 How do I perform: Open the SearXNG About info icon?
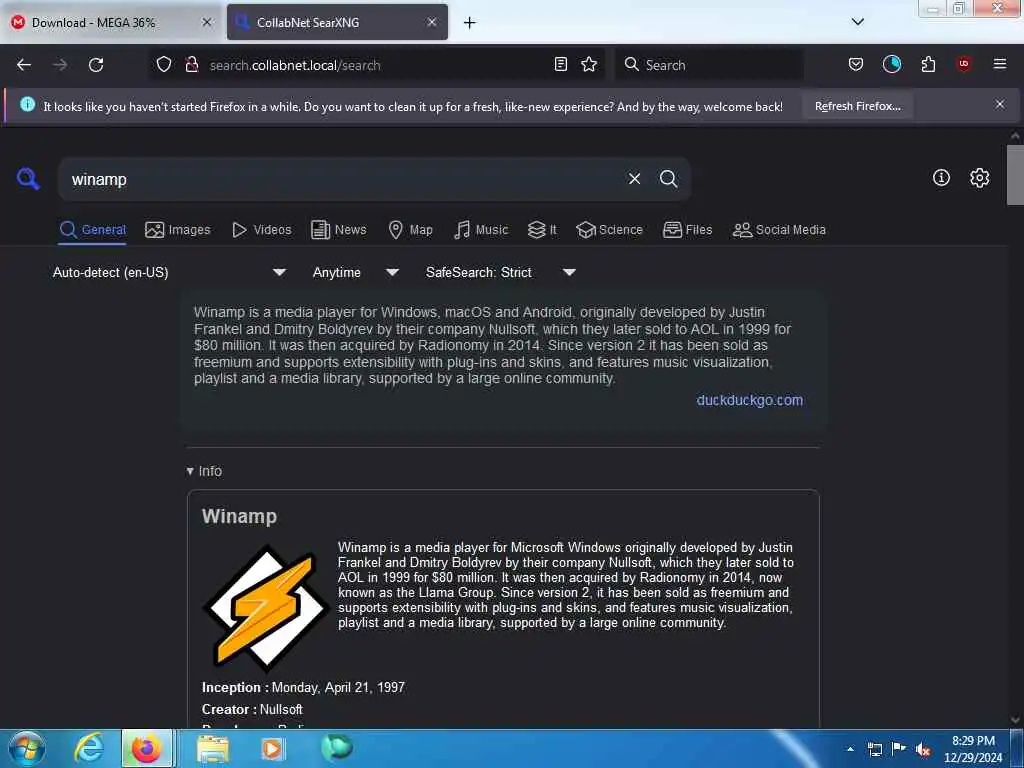[941, 178]
